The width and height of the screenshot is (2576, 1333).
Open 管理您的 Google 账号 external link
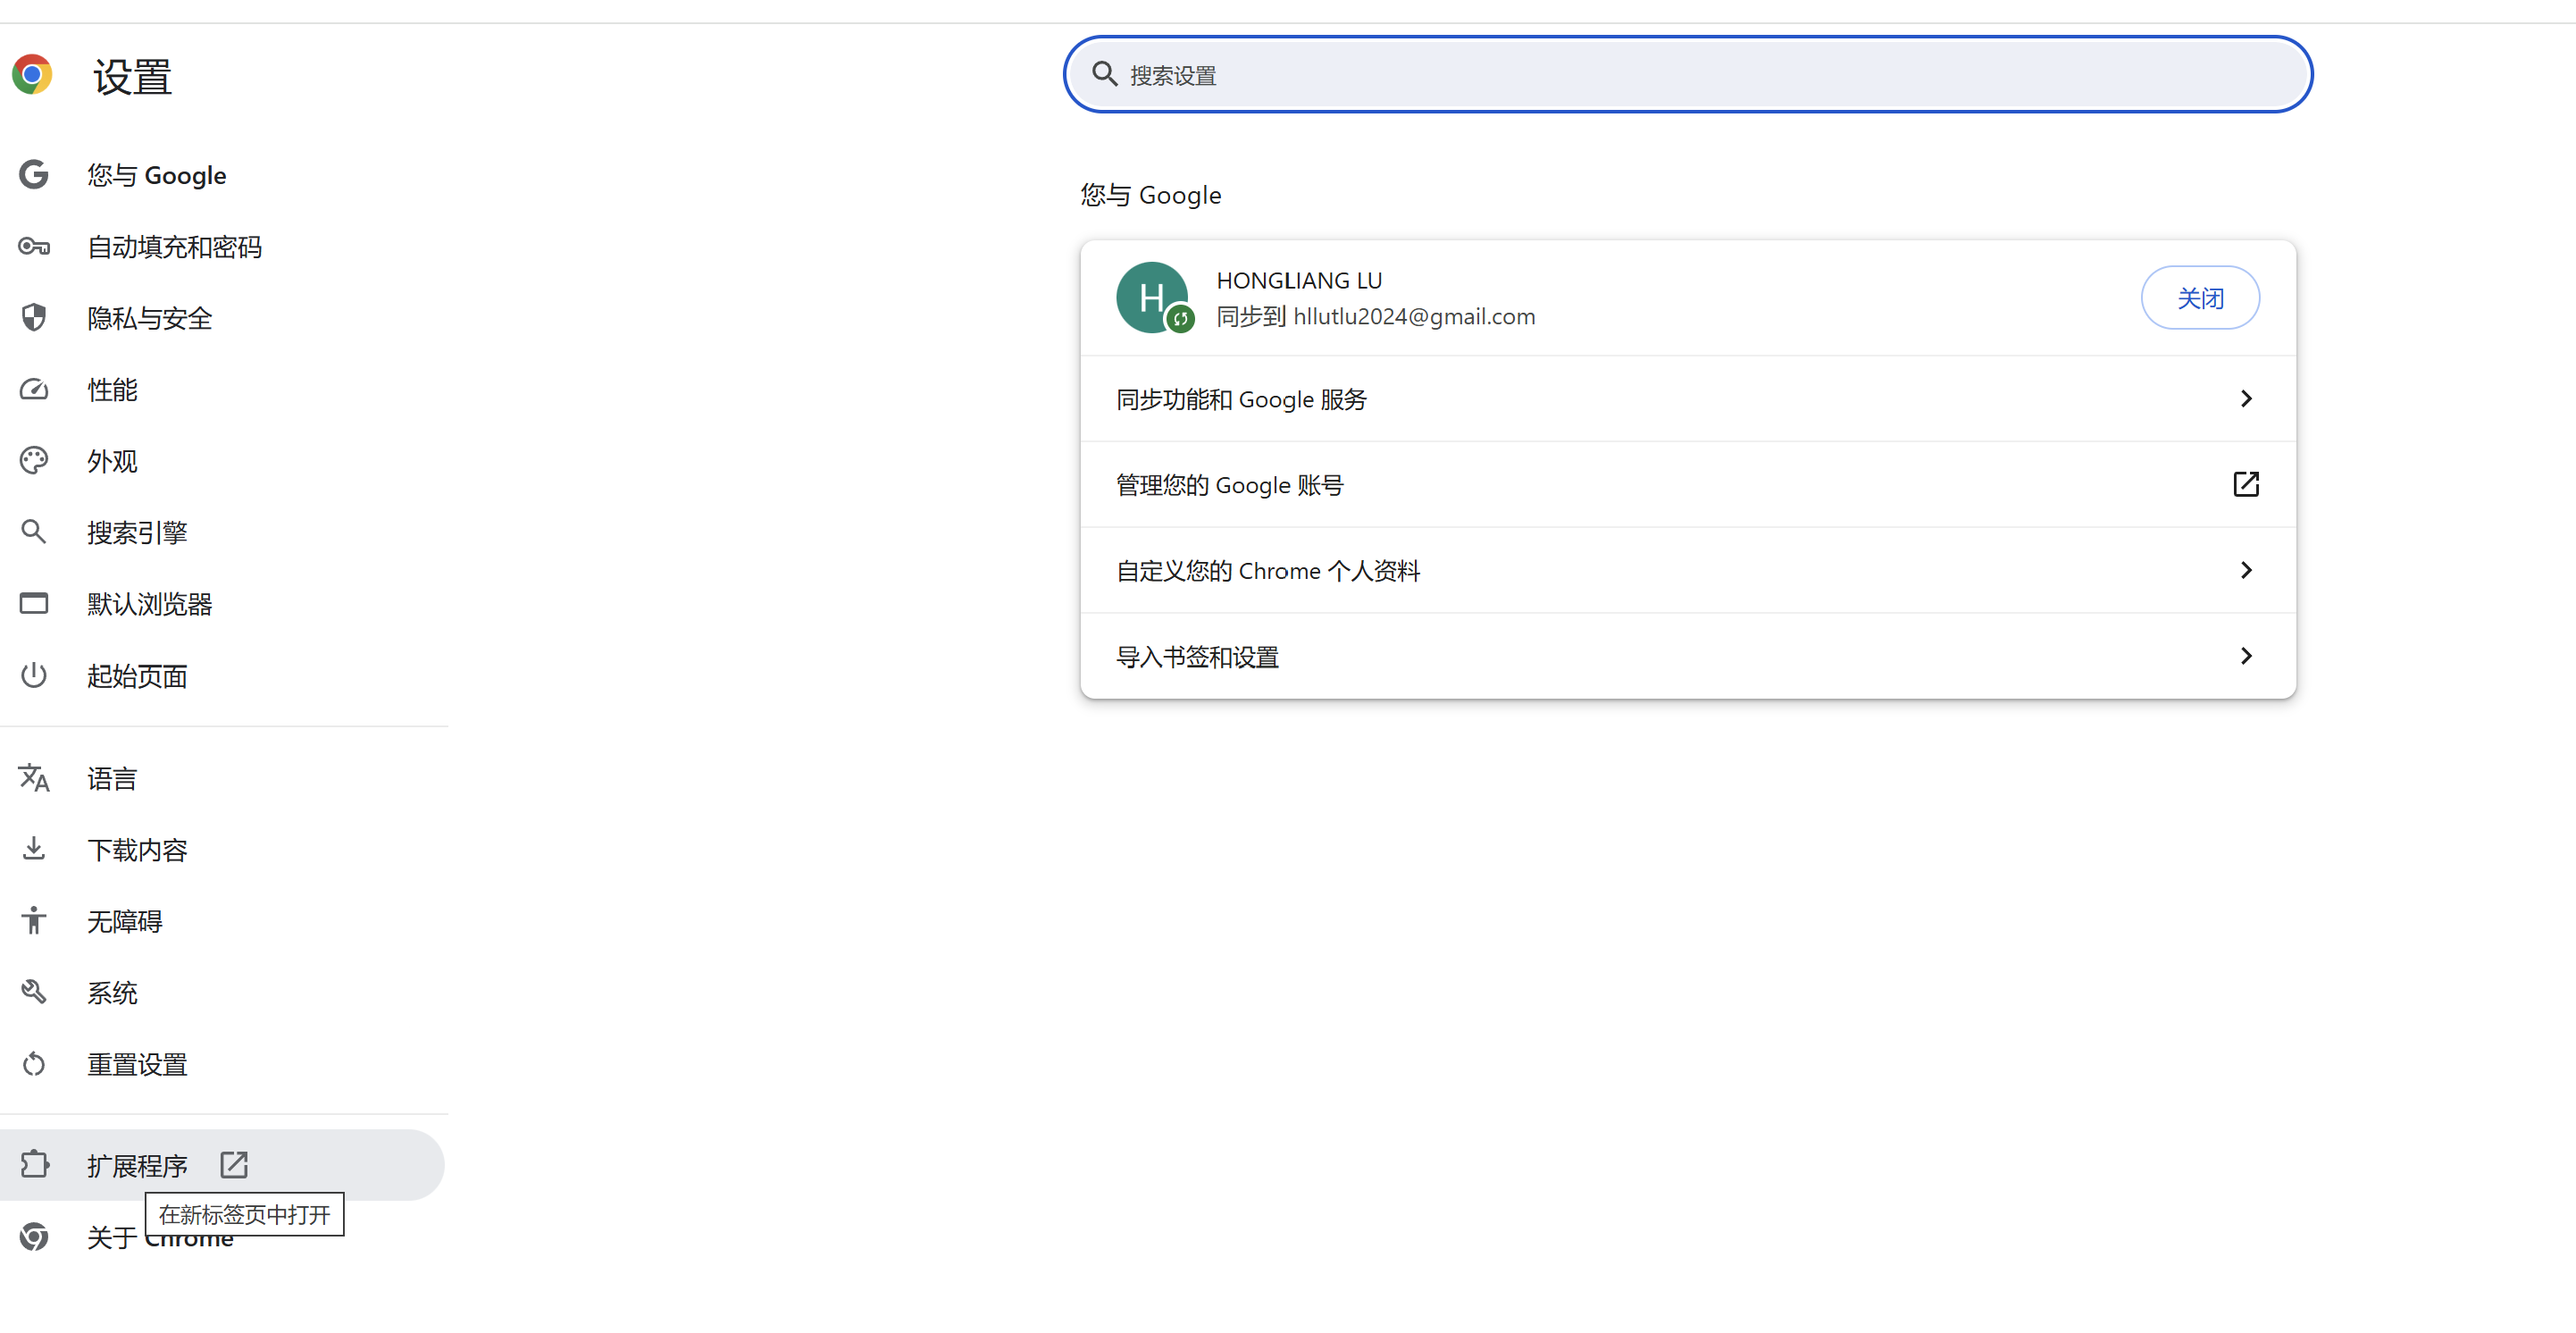click(x=2245, y=485)
